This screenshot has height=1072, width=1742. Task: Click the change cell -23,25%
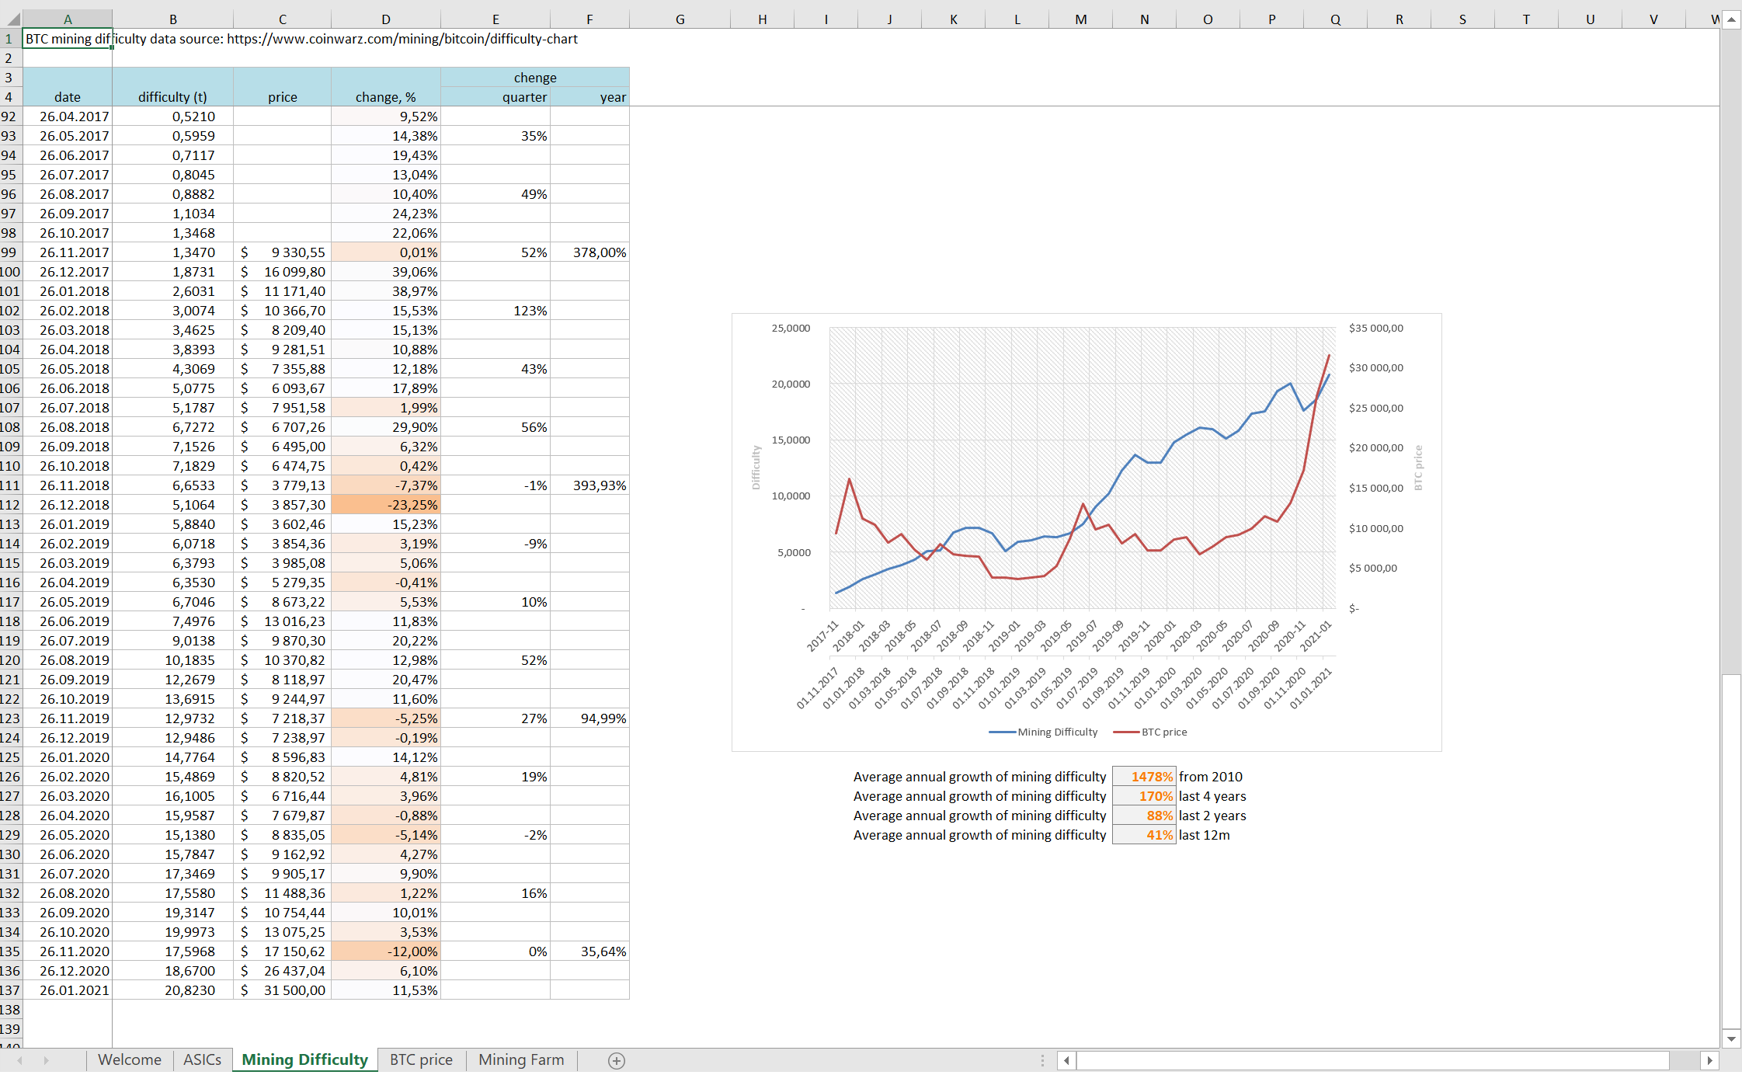pos(386,505)
